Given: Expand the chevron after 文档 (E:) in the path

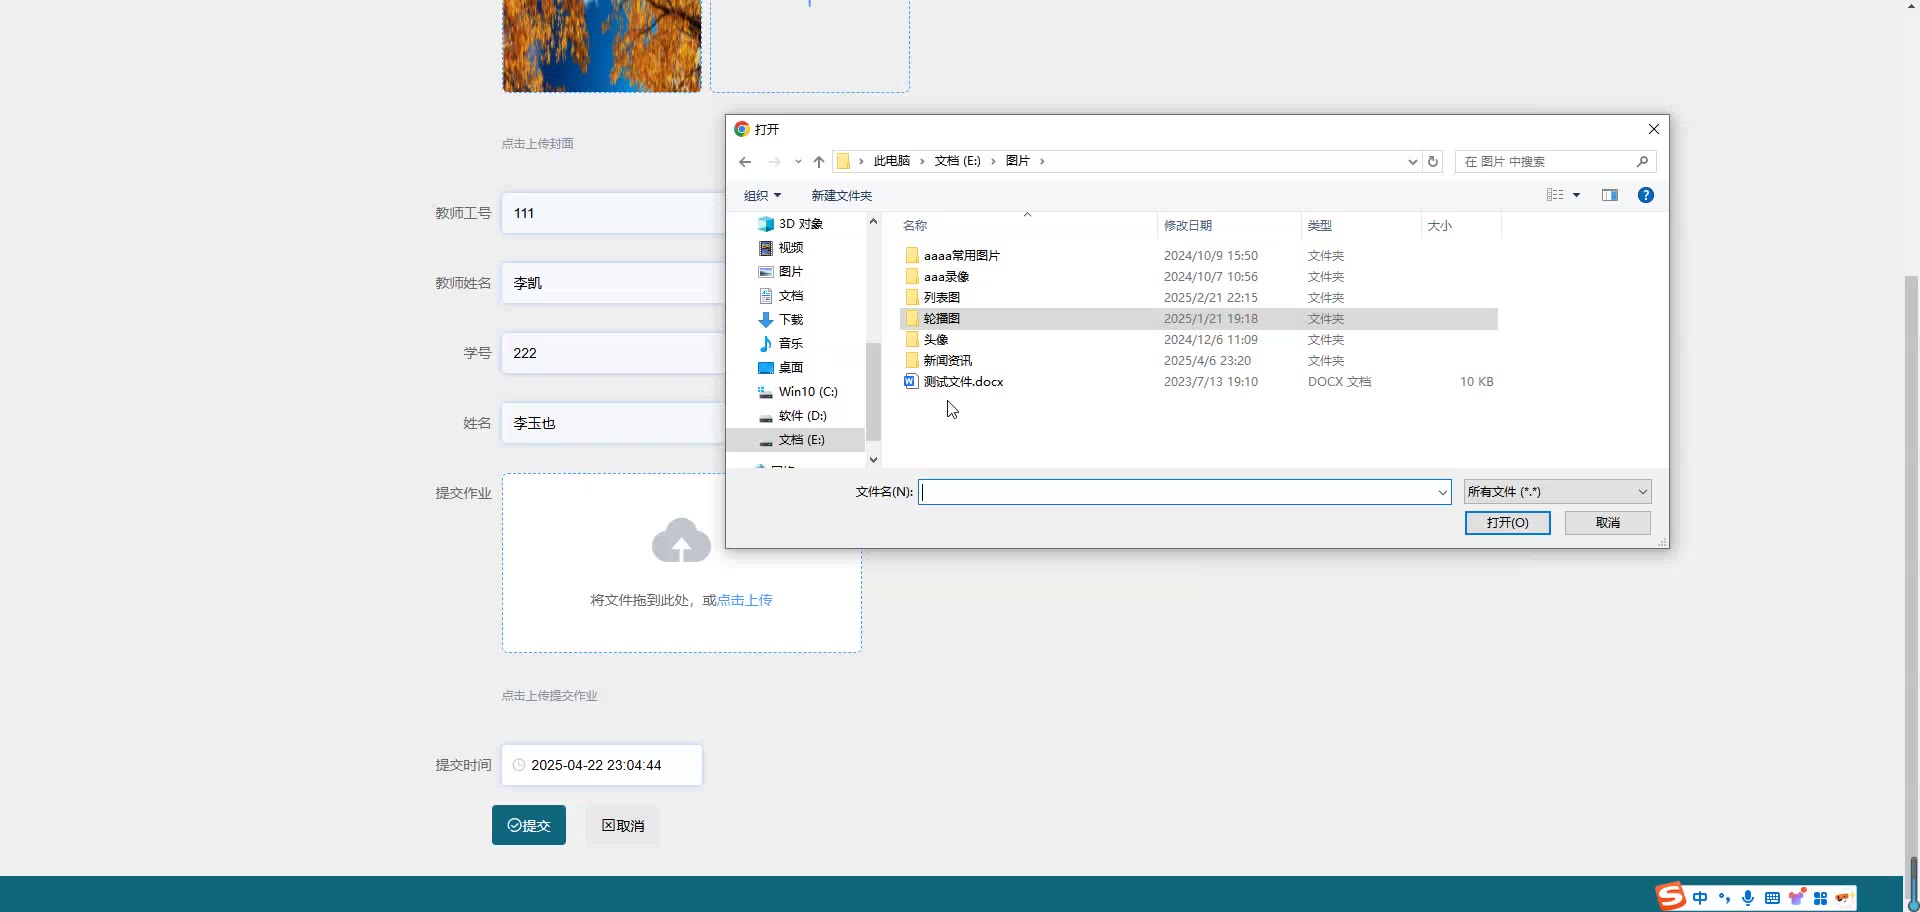Looking at the screenshot, I should click(993, 161).
